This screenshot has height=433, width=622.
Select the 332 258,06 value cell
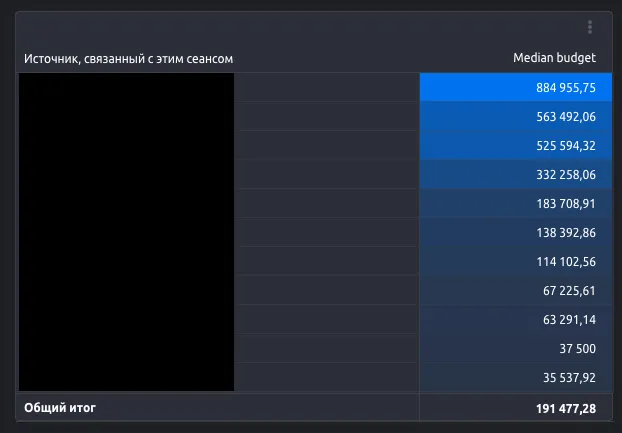coord(566,174)
